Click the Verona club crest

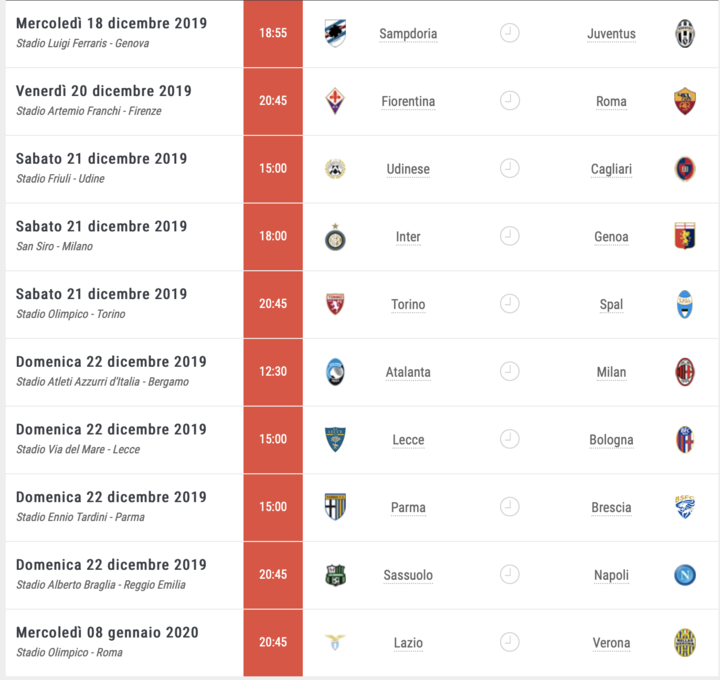click(684, 643)
